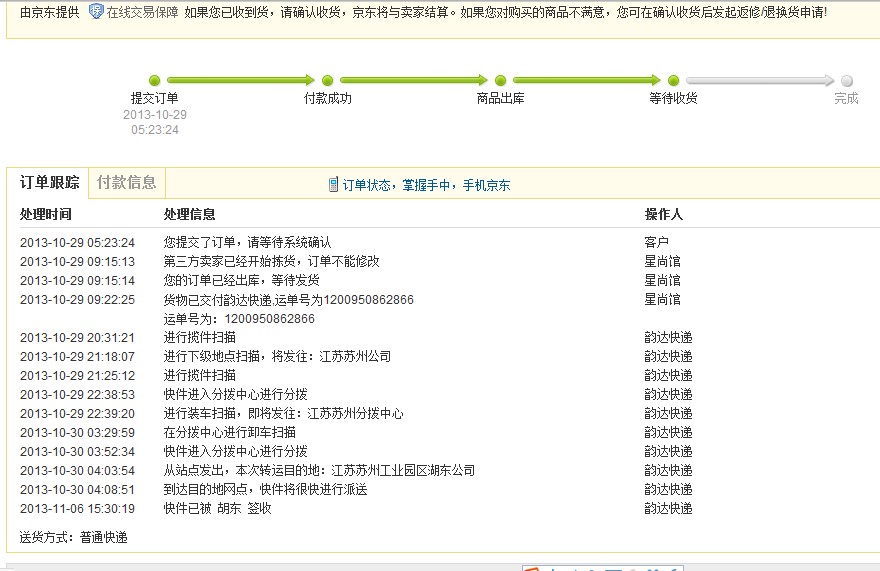Click the row text 您提交了订单，请等待系统确认
Screen dimensions: 880x571
[x=247, y=243]
